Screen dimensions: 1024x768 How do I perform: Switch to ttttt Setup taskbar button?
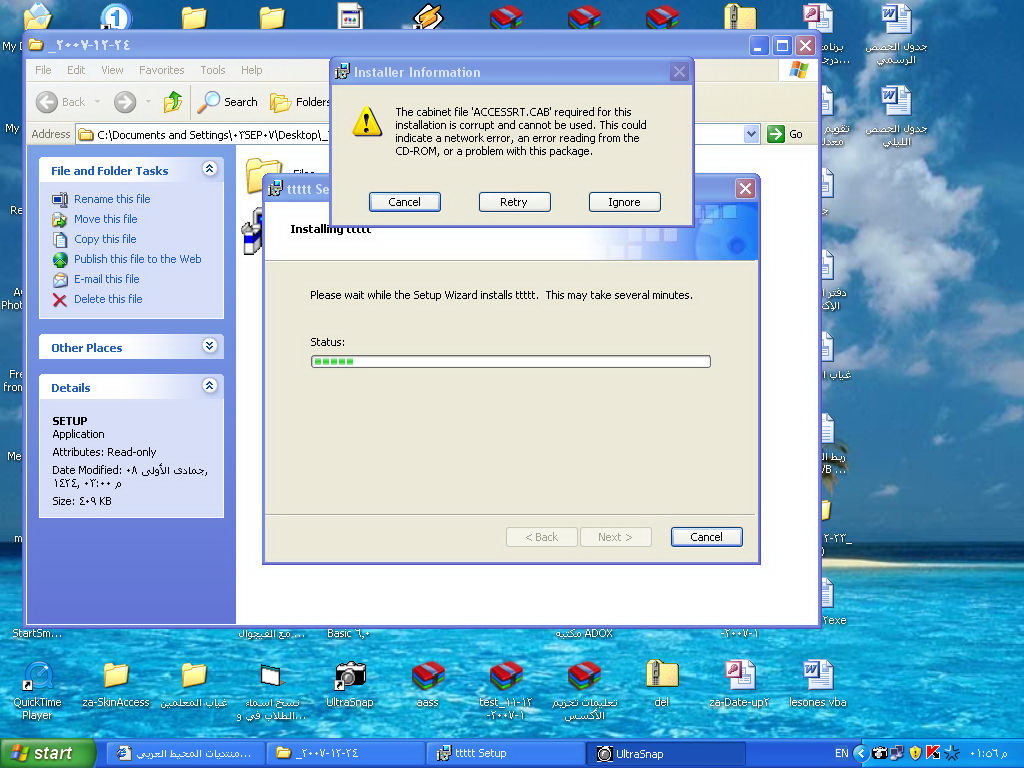pos(505,754)
